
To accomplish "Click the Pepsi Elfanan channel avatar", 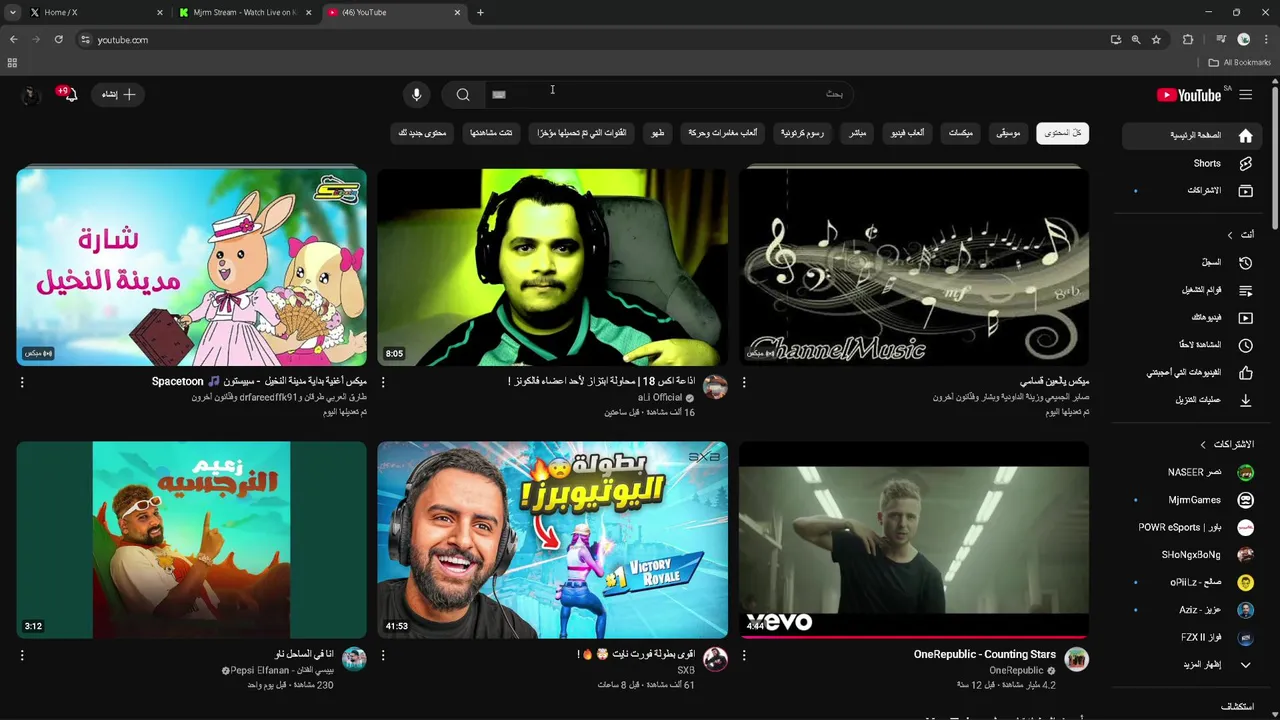I will pos(354,659).
